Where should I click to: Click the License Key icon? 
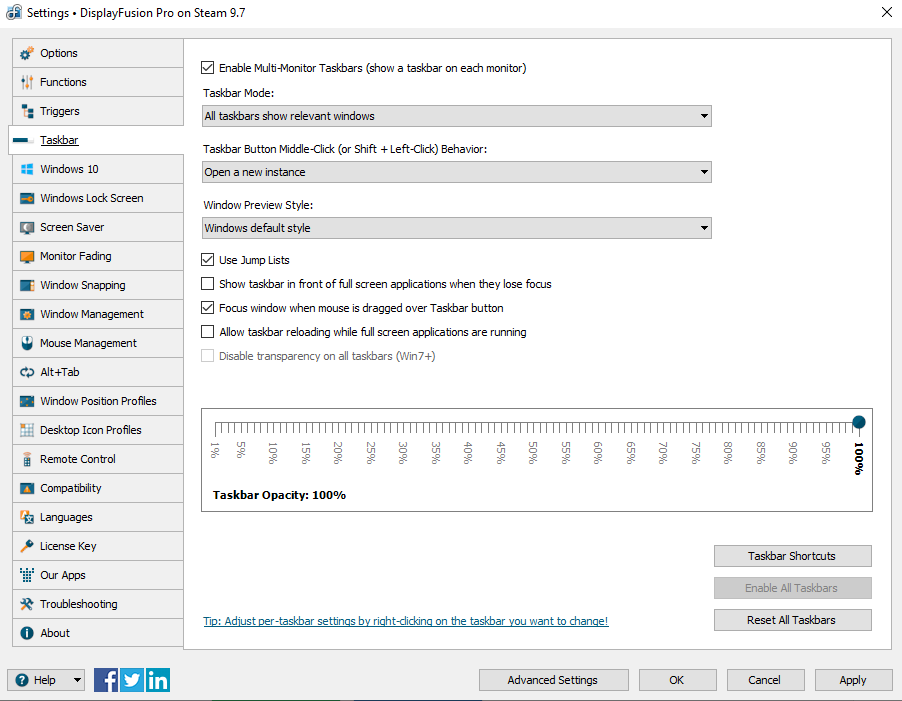click(26, 546)
